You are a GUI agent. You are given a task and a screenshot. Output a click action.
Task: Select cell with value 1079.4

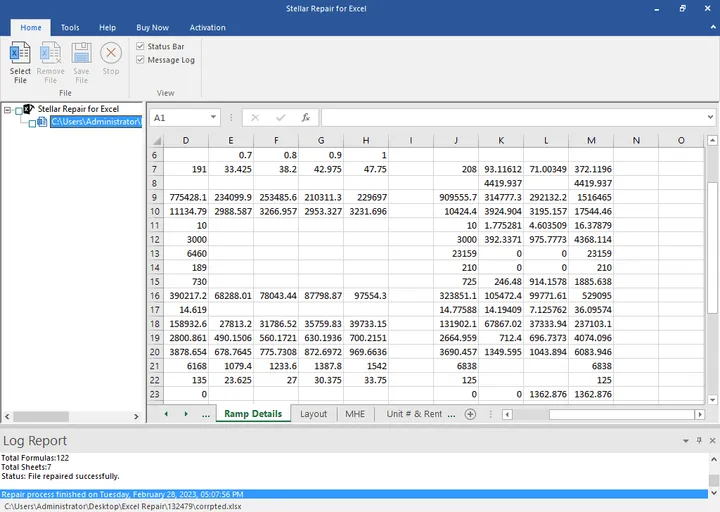(x=231, y=366)
